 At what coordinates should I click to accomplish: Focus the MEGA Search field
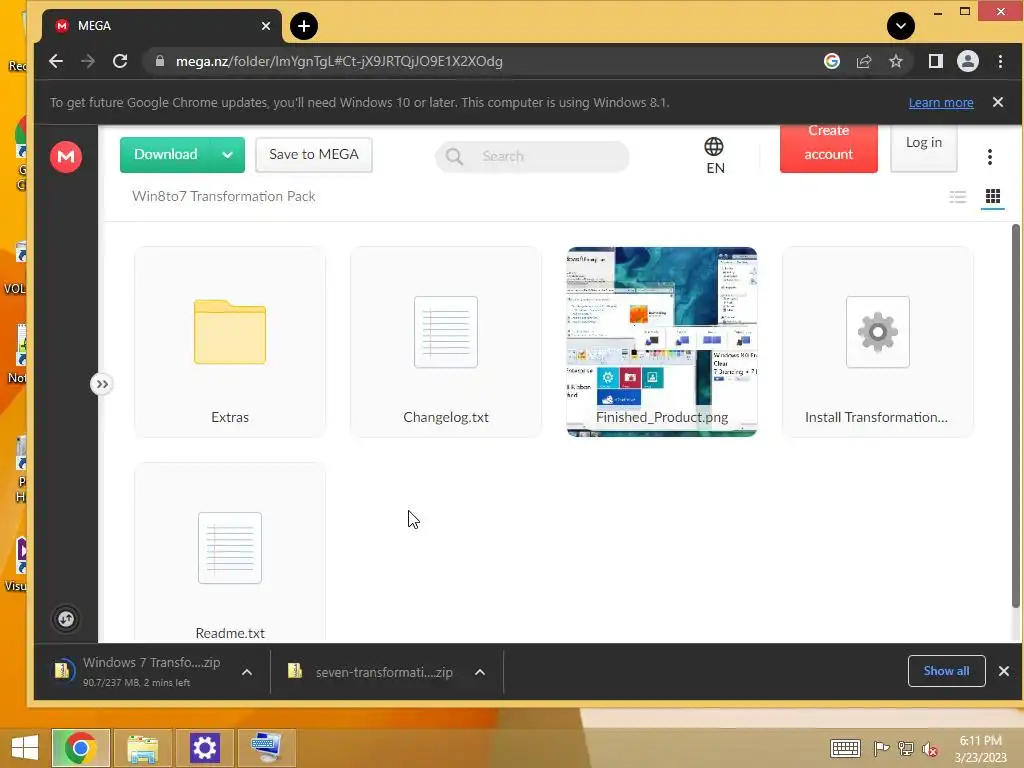tap(532, 156)
